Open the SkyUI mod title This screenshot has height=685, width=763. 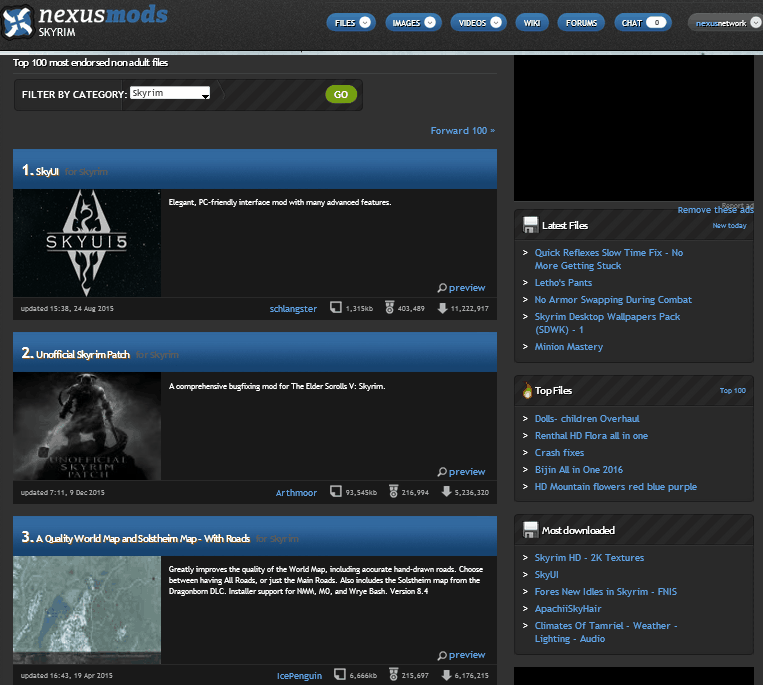(47, 171)
